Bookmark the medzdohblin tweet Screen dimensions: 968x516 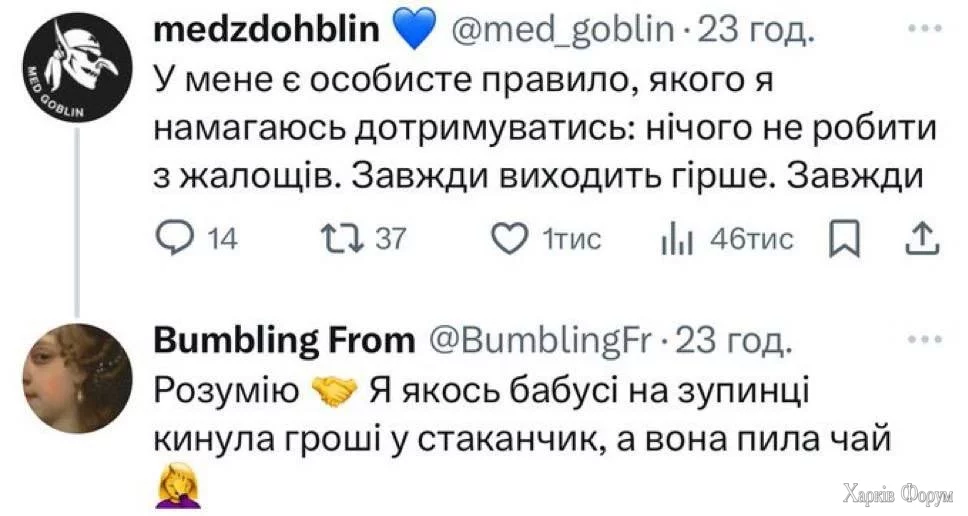[x=846, y=239]
